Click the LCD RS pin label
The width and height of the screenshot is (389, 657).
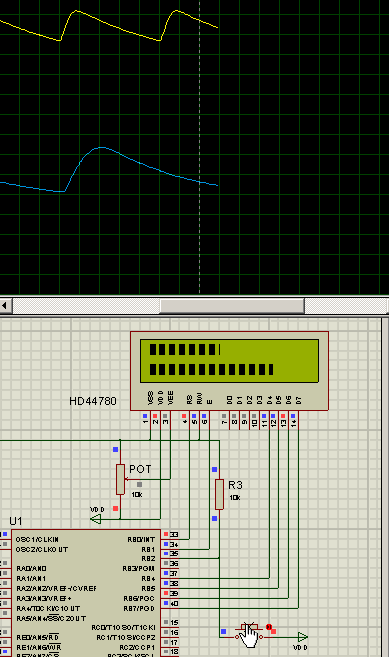click(189, 399)
